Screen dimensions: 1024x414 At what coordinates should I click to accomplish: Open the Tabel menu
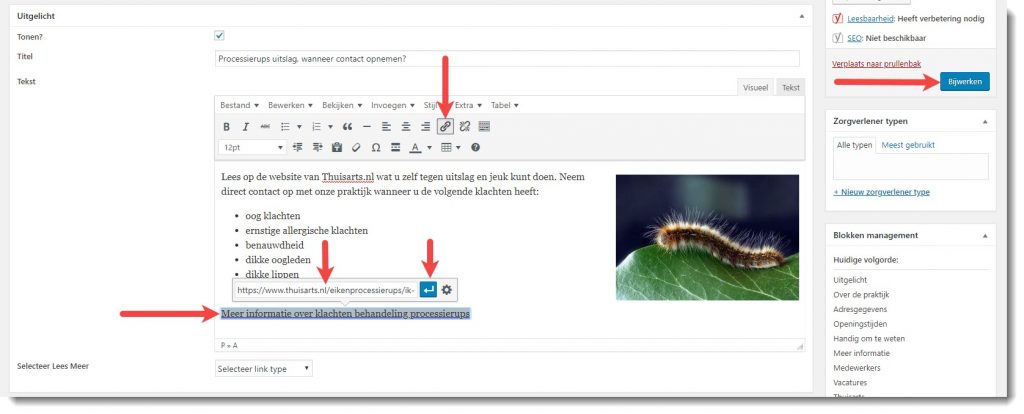pos(505,105)
